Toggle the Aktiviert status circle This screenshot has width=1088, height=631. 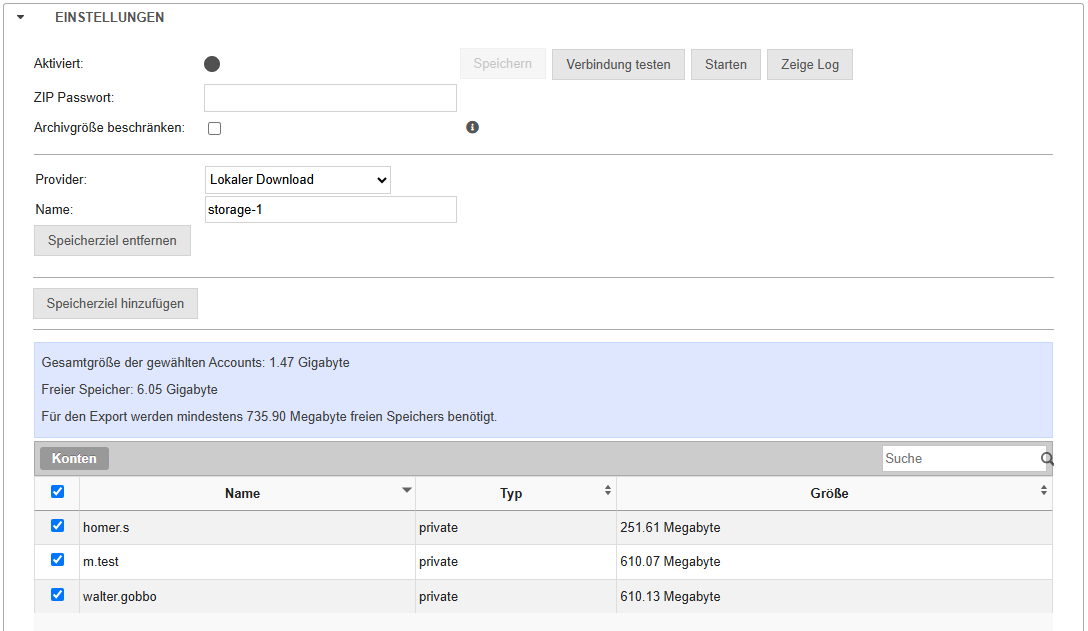[212, 64]
